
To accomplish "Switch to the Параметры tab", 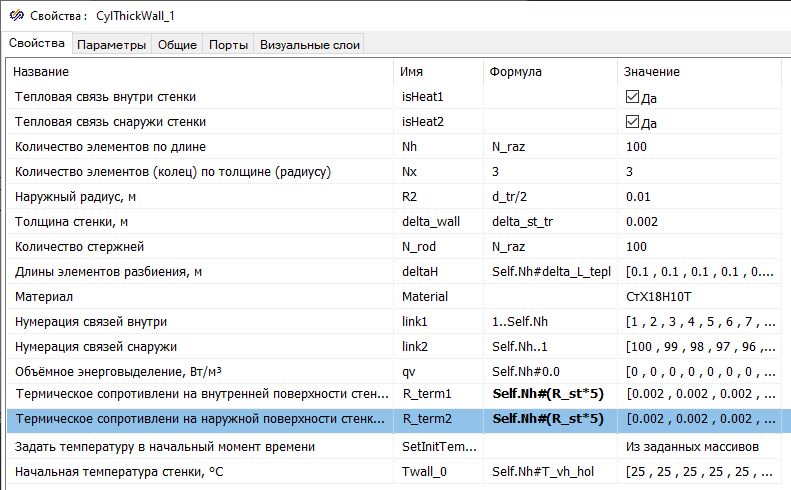I will coord(111,44).
